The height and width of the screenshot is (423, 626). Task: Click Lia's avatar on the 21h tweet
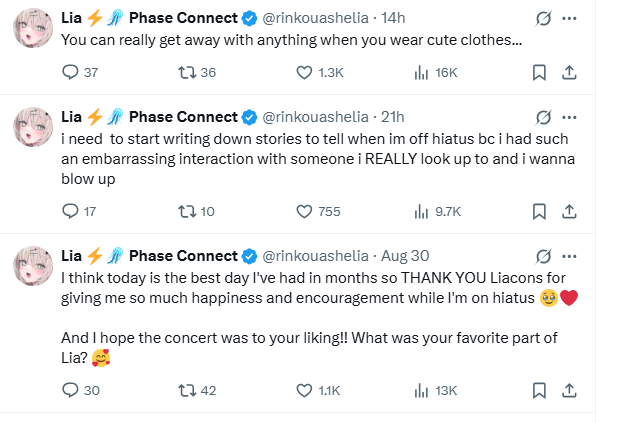(33, 128)
